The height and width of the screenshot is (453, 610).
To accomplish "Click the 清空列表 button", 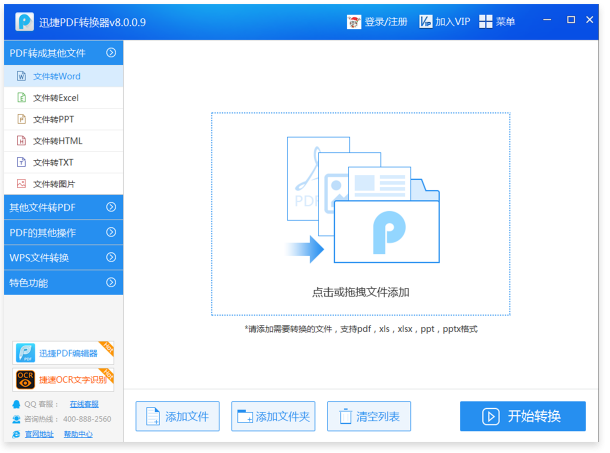I will 369,416.
